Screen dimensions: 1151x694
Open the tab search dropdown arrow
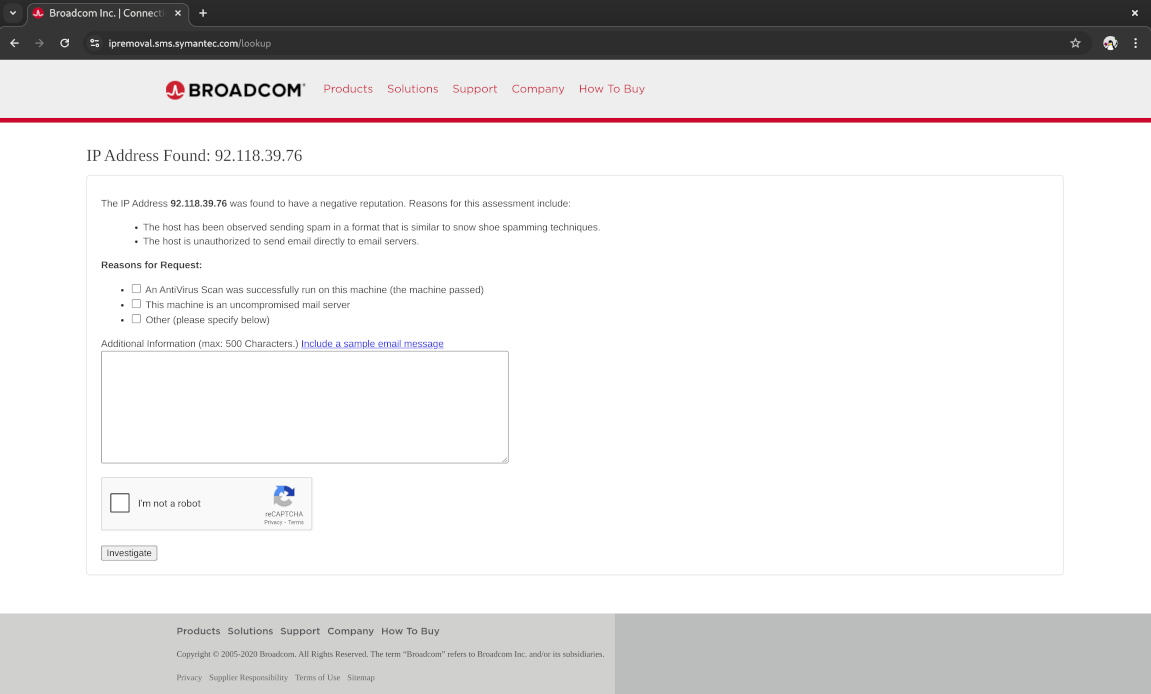point(12,13)
